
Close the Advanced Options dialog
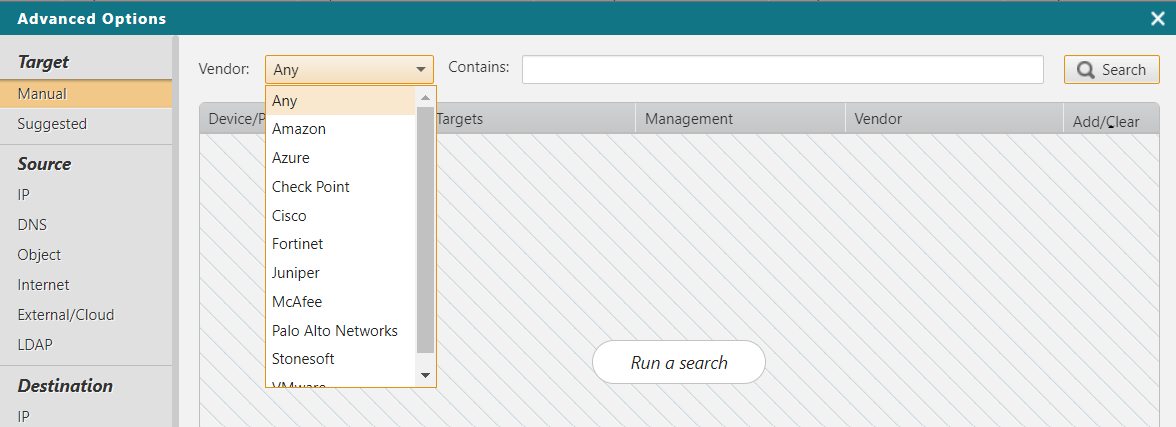click(1157, 18)
